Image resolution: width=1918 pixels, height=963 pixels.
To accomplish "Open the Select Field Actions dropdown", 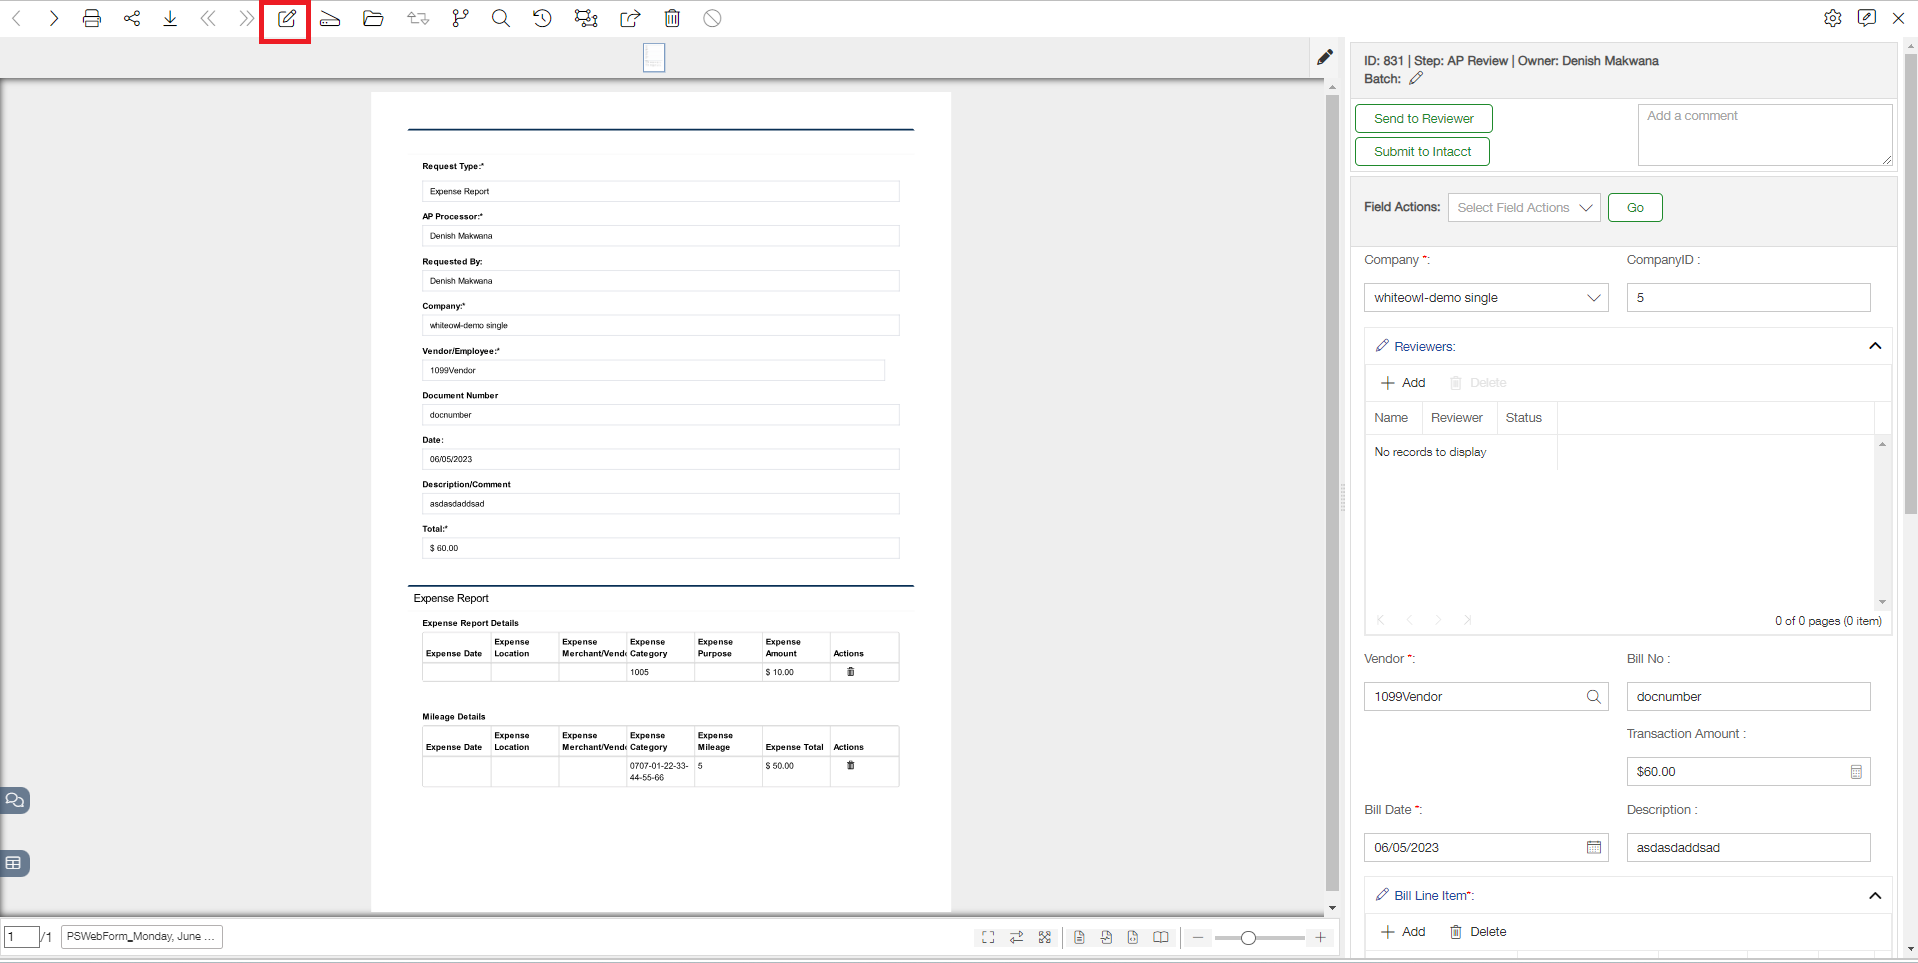I will click(1524, 208).
